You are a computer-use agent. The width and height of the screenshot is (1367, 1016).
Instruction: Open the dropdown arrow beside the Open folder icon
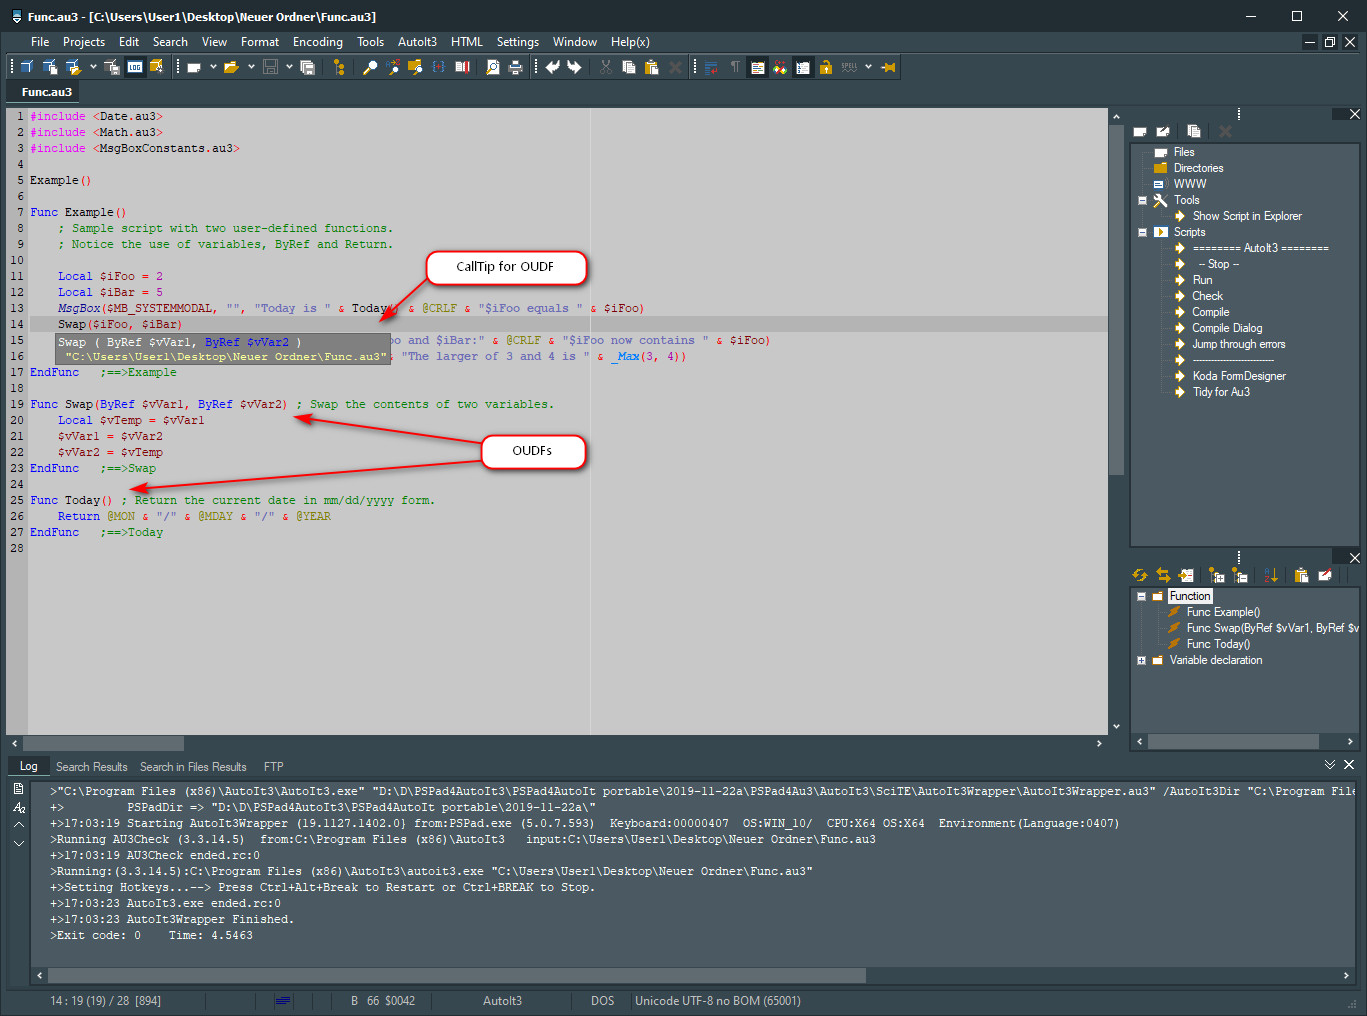click(x=250, y=67)
